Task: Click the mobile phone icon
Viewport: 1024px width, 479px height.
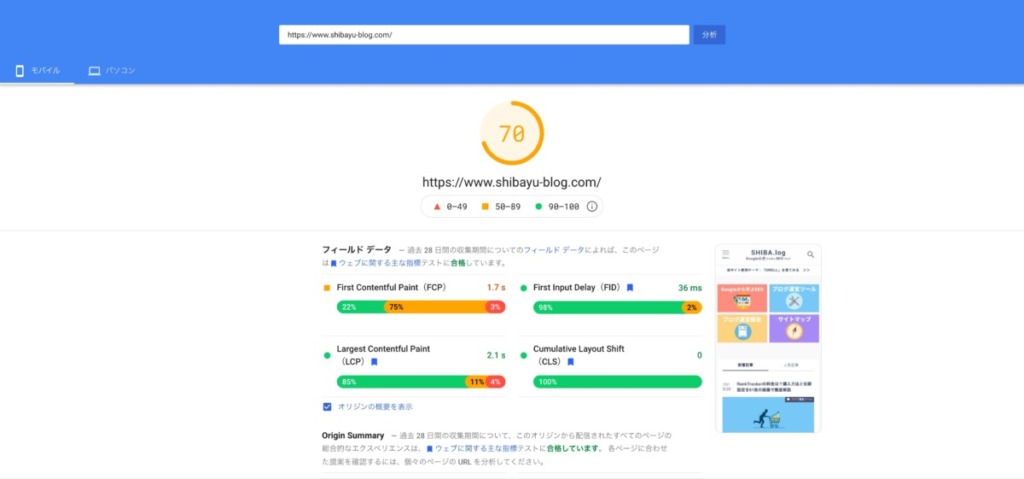Action: coord(19,71)
